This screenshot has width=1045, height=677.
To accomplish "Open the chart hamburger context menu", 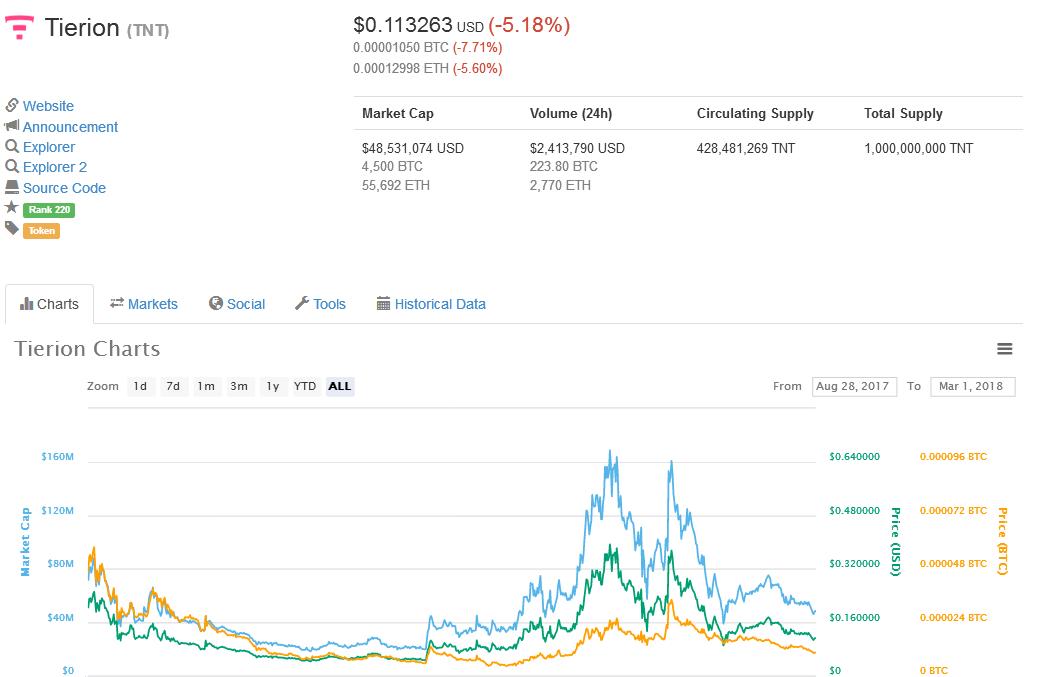I will point(1005,349).
